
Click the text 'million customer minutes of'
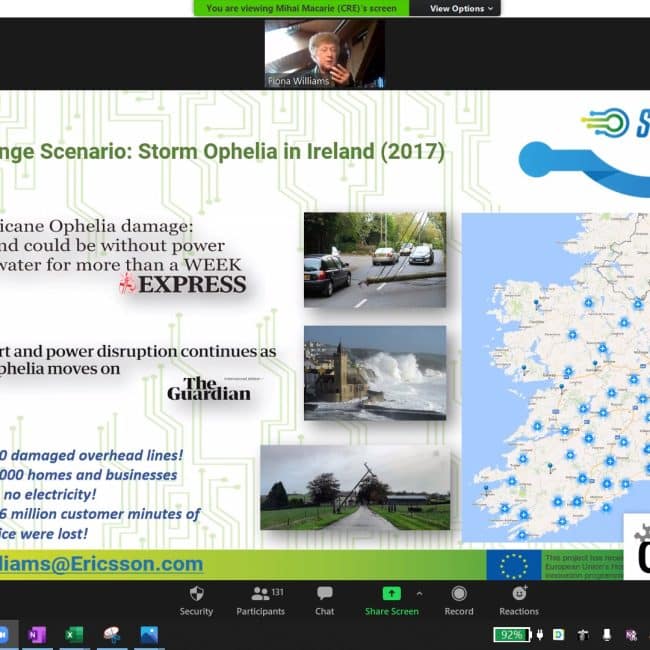[x=105, y=514]
